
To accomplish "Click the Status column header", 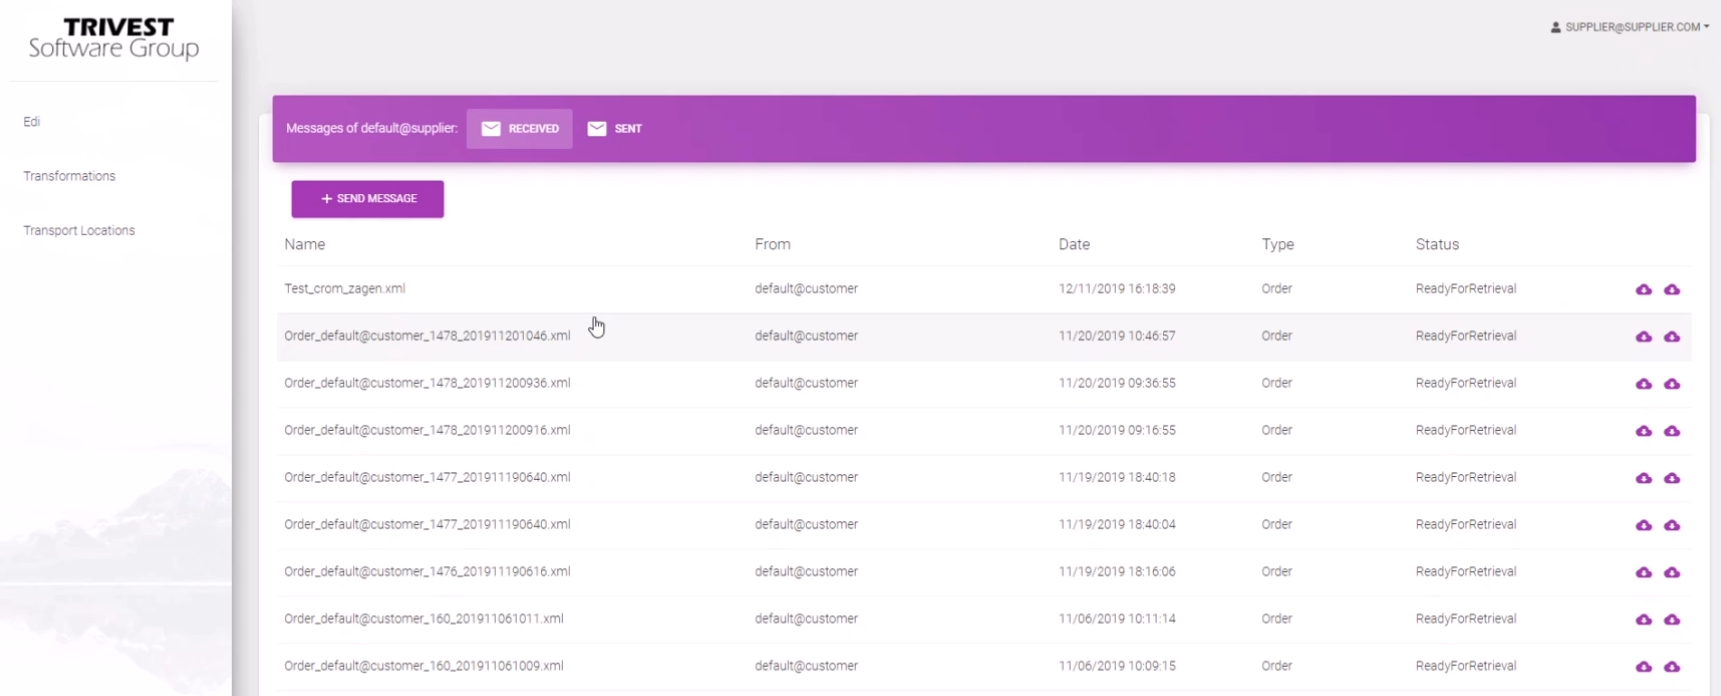I will tap(1437, 244).
